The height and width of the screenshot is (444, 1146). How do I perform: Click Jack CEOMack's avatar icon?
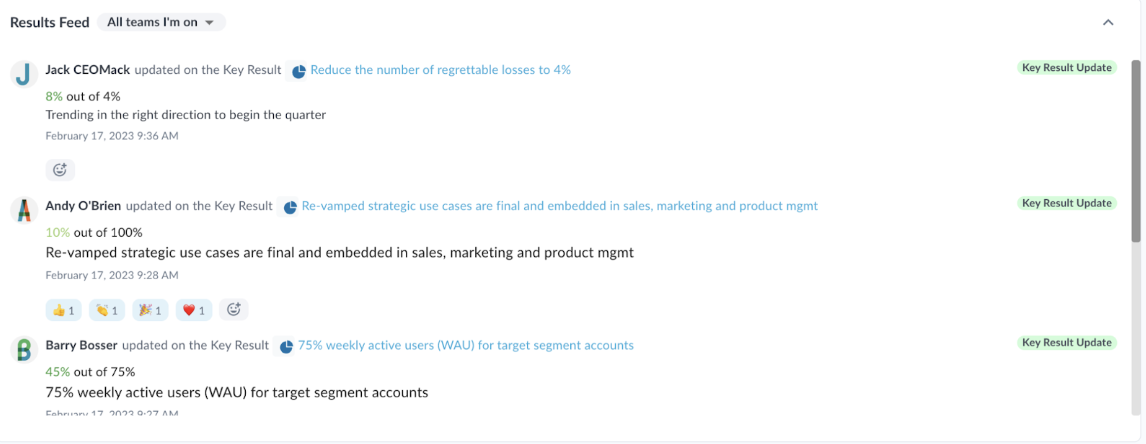tap(24, 75)
